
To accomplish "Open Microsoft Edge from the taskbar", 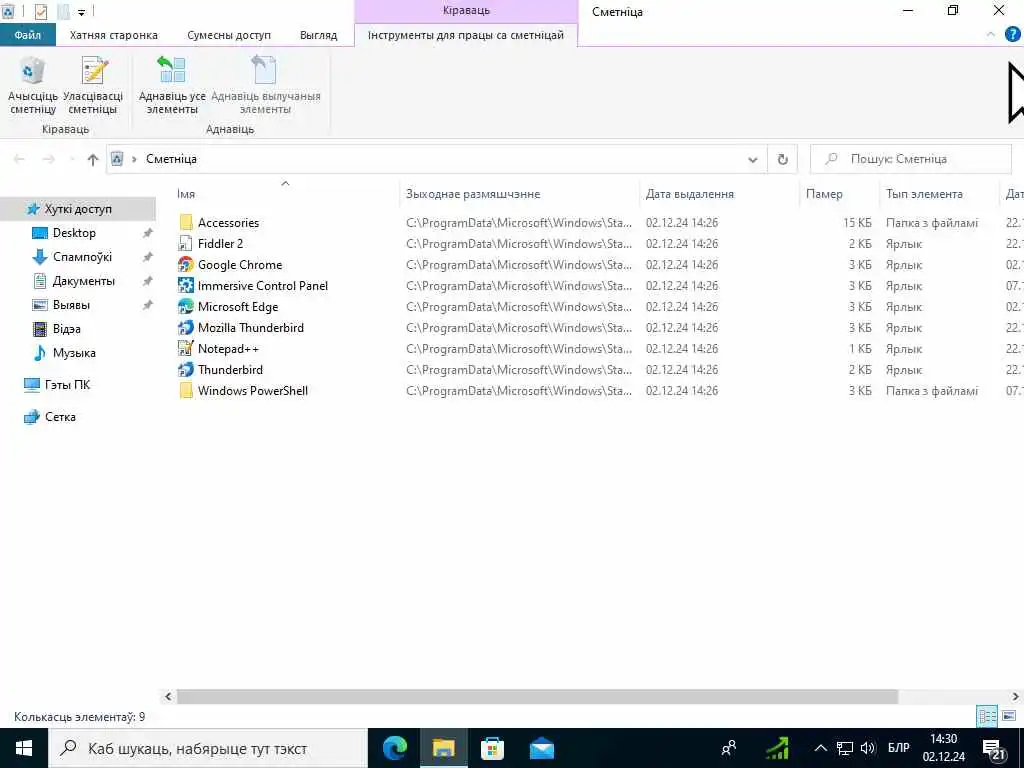I will tap(394, 748).
